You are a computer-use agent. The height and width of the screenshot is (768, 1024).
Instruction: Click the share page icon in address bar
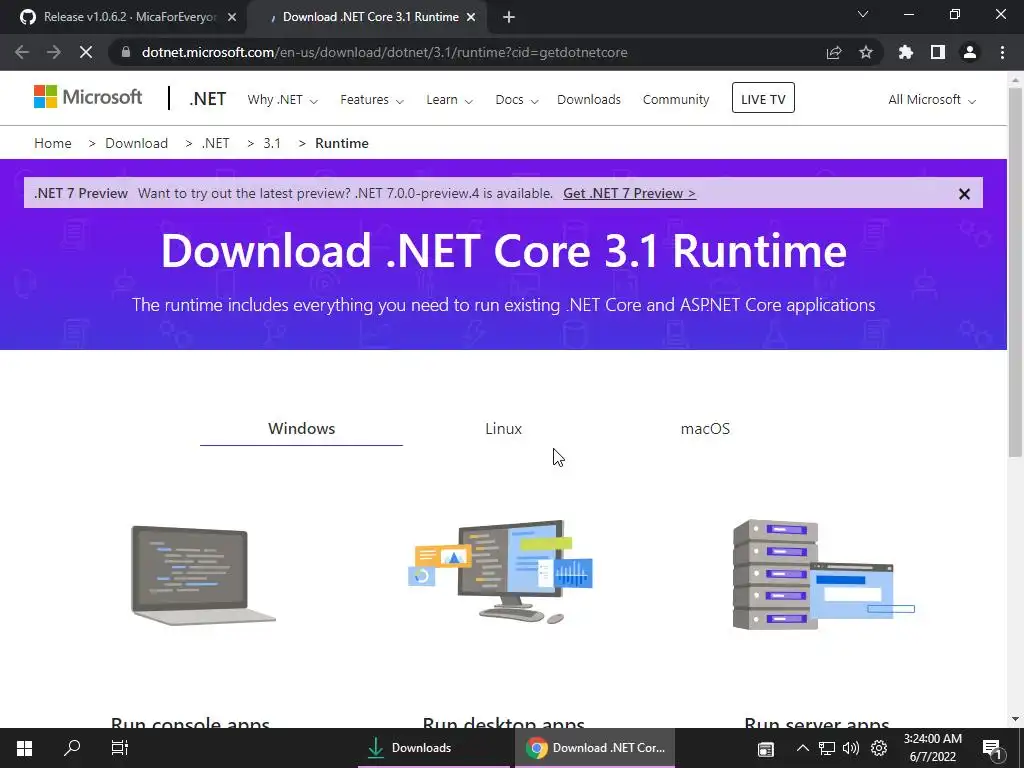pos(834,52)
